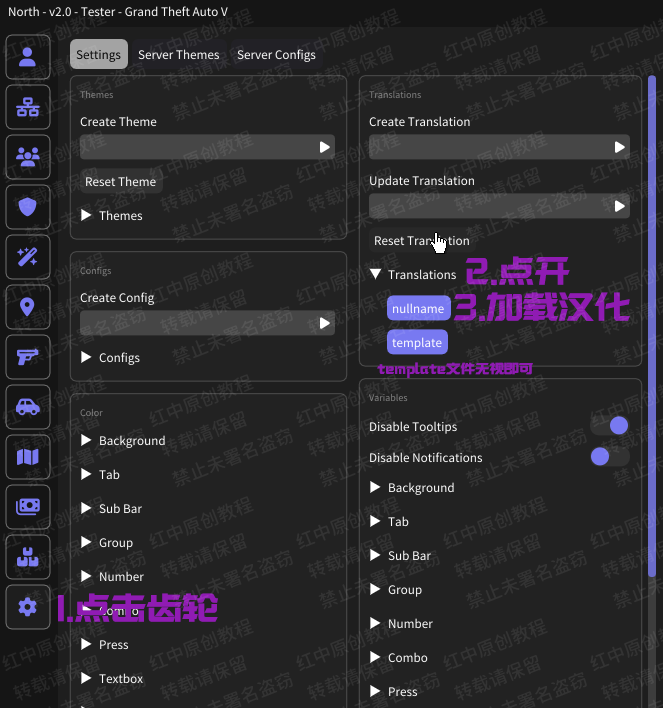Image resolution: width=663 pixels, height=708 pixels.
Task: Open the player profile sidebar icon
Action: [27, 57]
